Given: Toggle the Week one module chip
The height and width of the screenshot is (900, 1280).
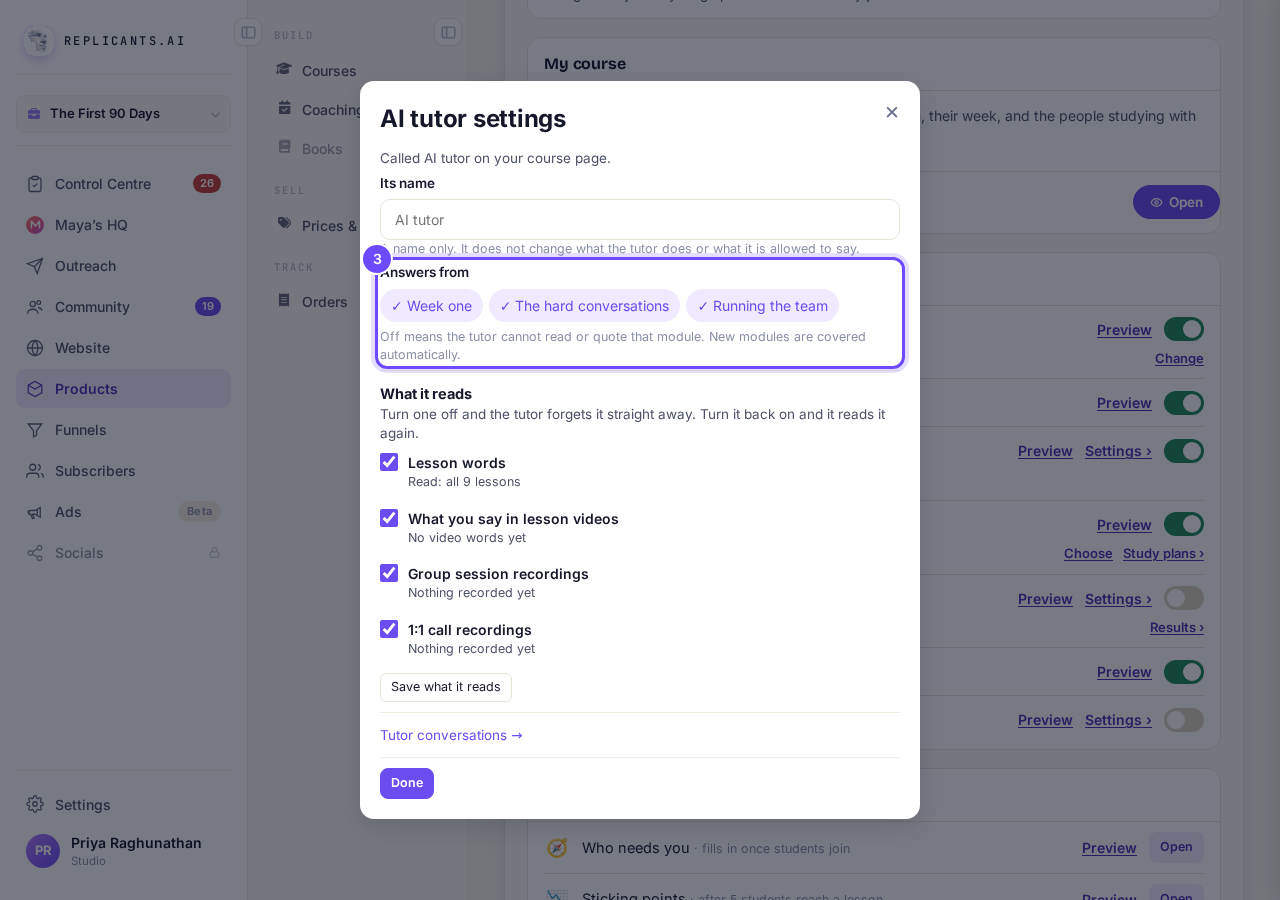Looking at the screenshot, I should pos(431,306).
